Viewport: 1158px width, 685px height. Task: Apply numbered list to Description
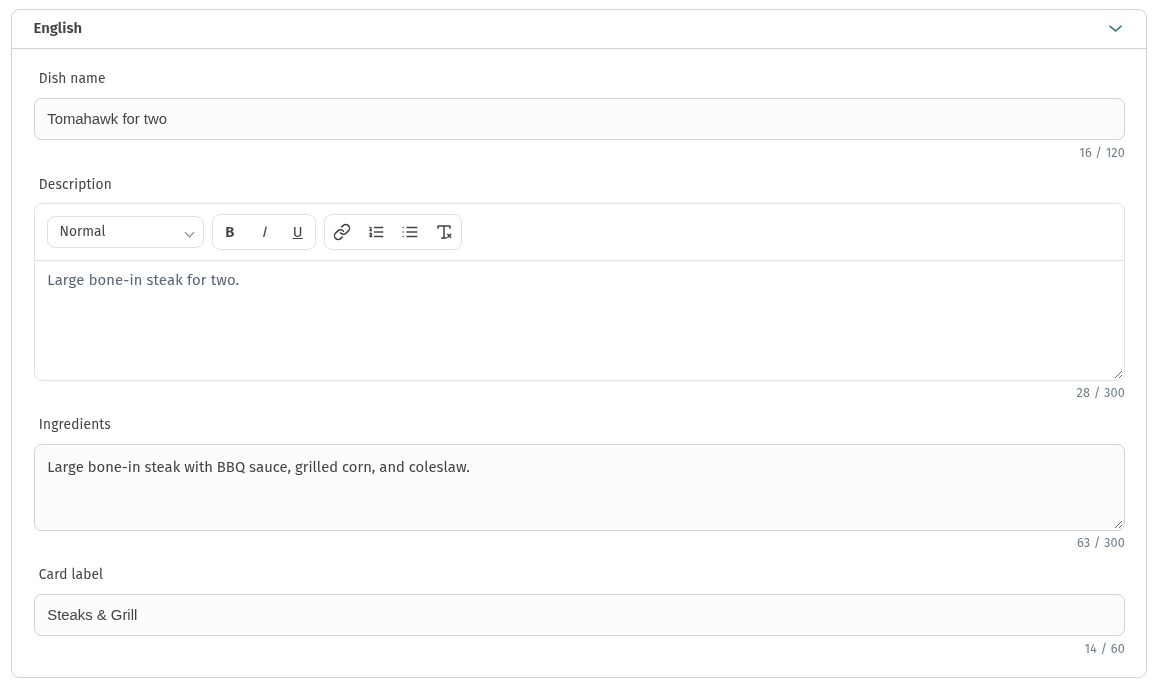(x=376, y=233)
